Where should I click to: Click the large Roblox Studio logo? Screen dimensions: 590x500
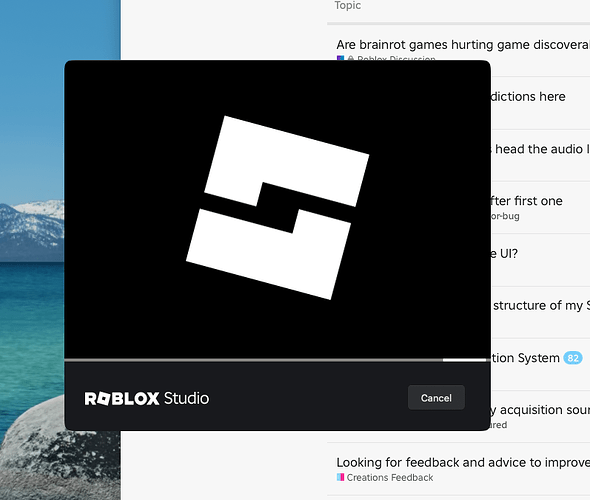(278, 207)
